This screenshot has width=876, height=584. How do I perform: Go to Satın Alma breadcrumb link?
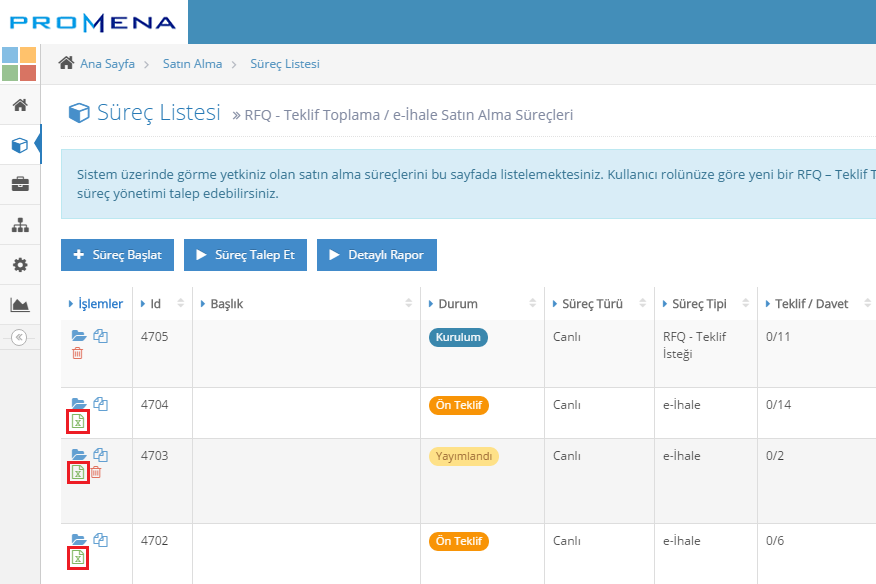192,64
